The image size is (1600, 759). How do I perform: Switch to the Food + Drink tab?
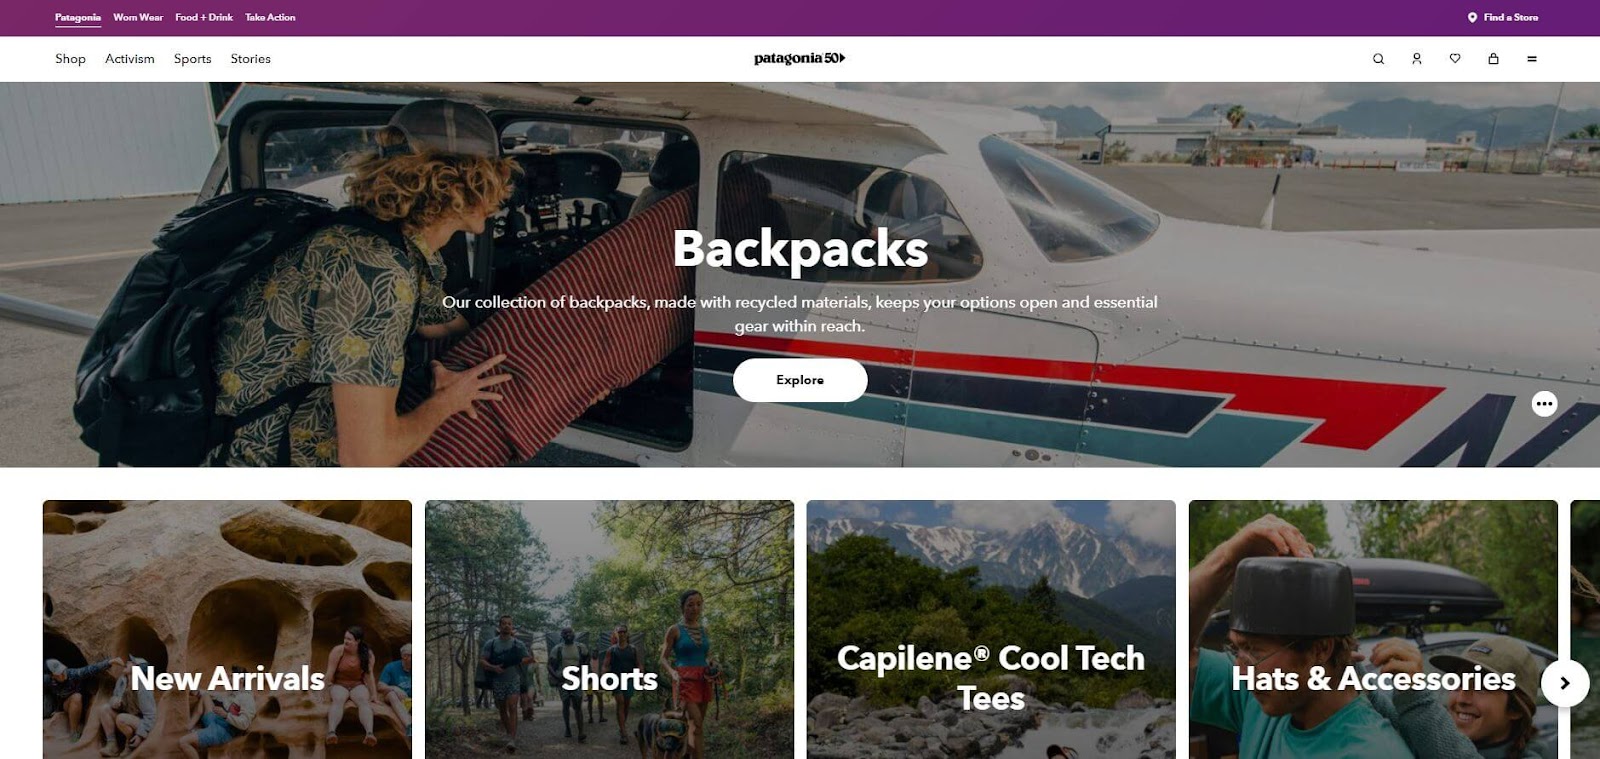point(204,17)
